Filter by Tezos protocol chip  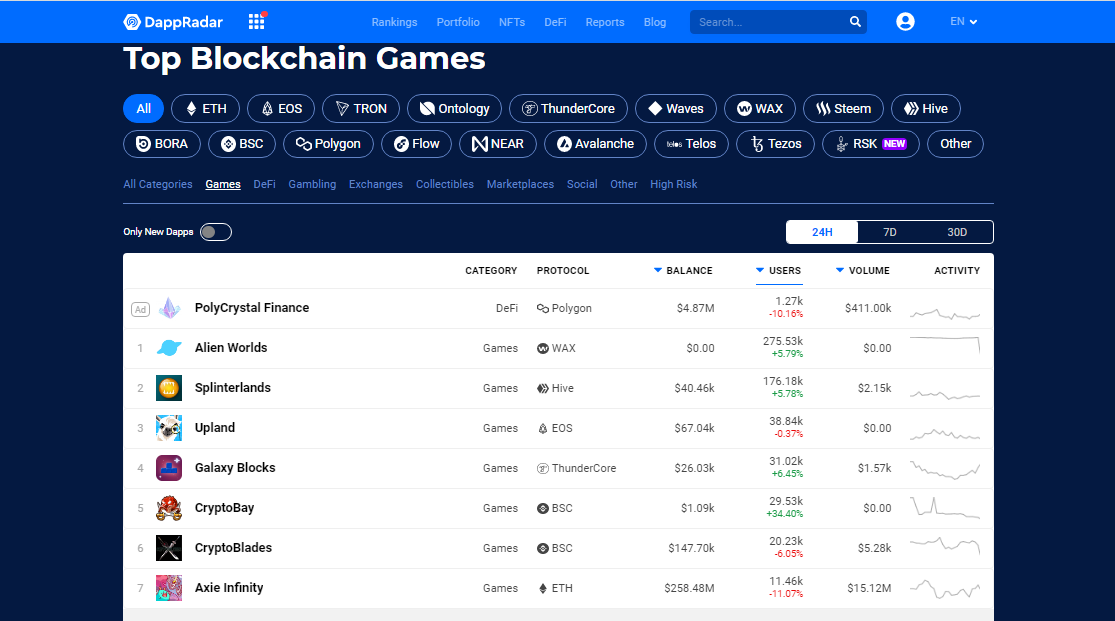pos(775,144)
